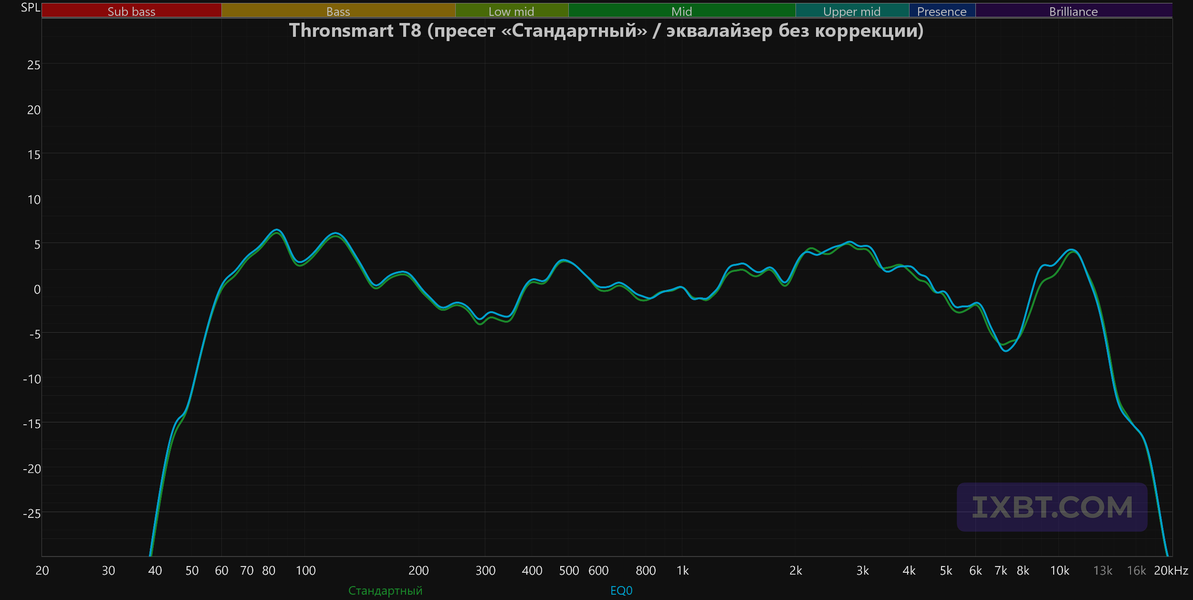Click the 3k frequency axis label

tap(862, 571)
